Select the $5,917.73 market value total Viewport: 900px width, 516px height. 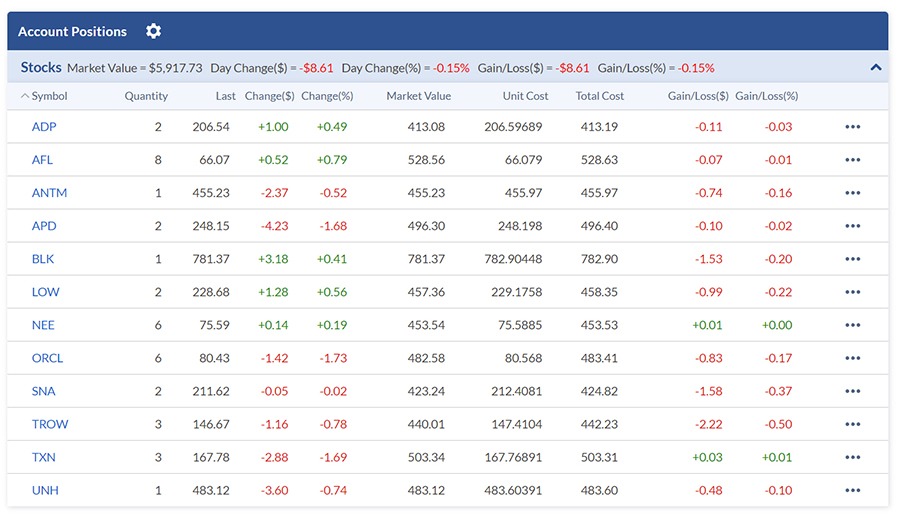point(176,68)
